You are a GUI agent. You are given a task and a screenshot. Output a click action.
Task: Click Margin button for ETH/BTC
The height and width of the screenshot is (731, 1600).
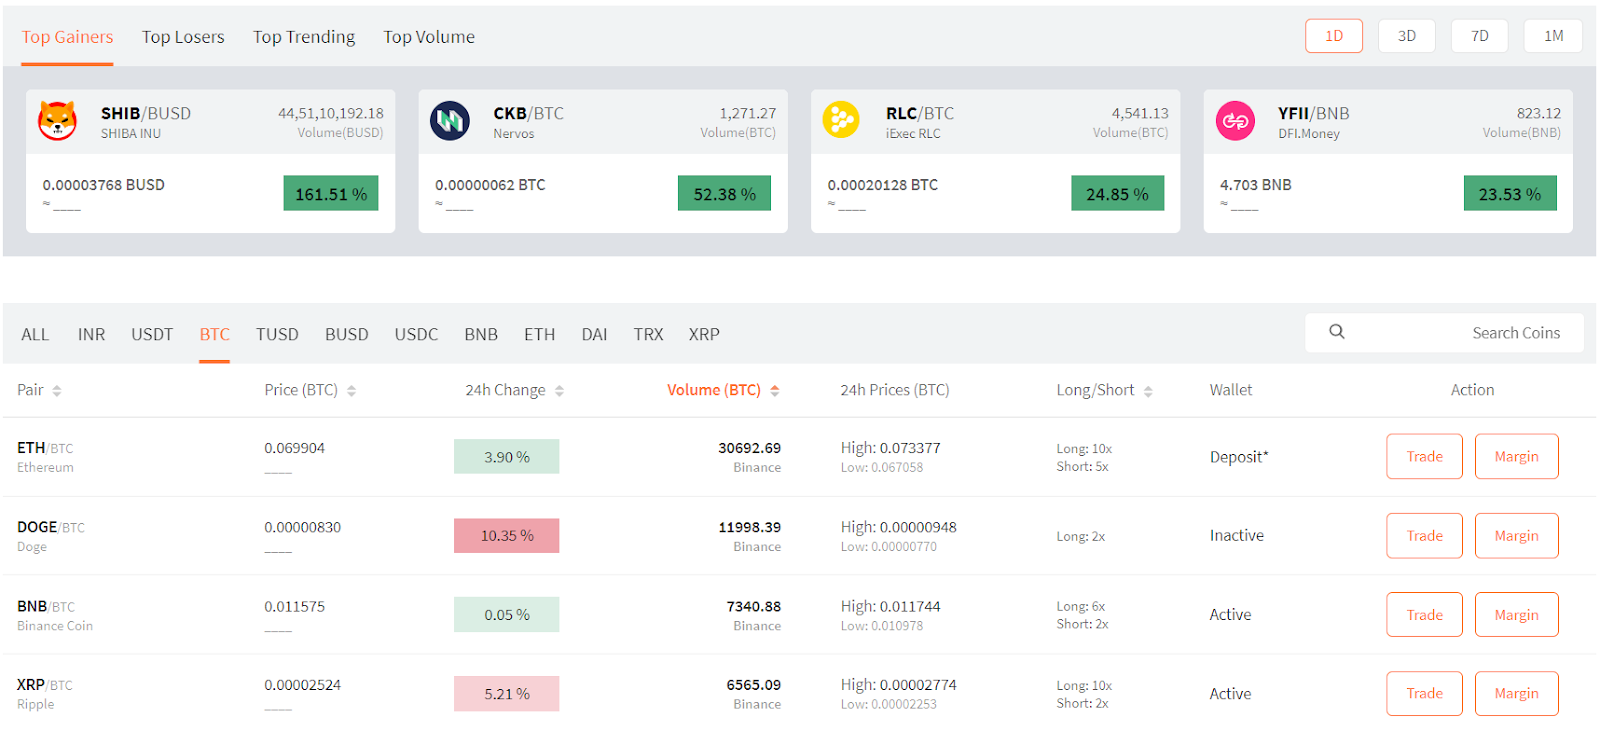tap(1516, 456)
